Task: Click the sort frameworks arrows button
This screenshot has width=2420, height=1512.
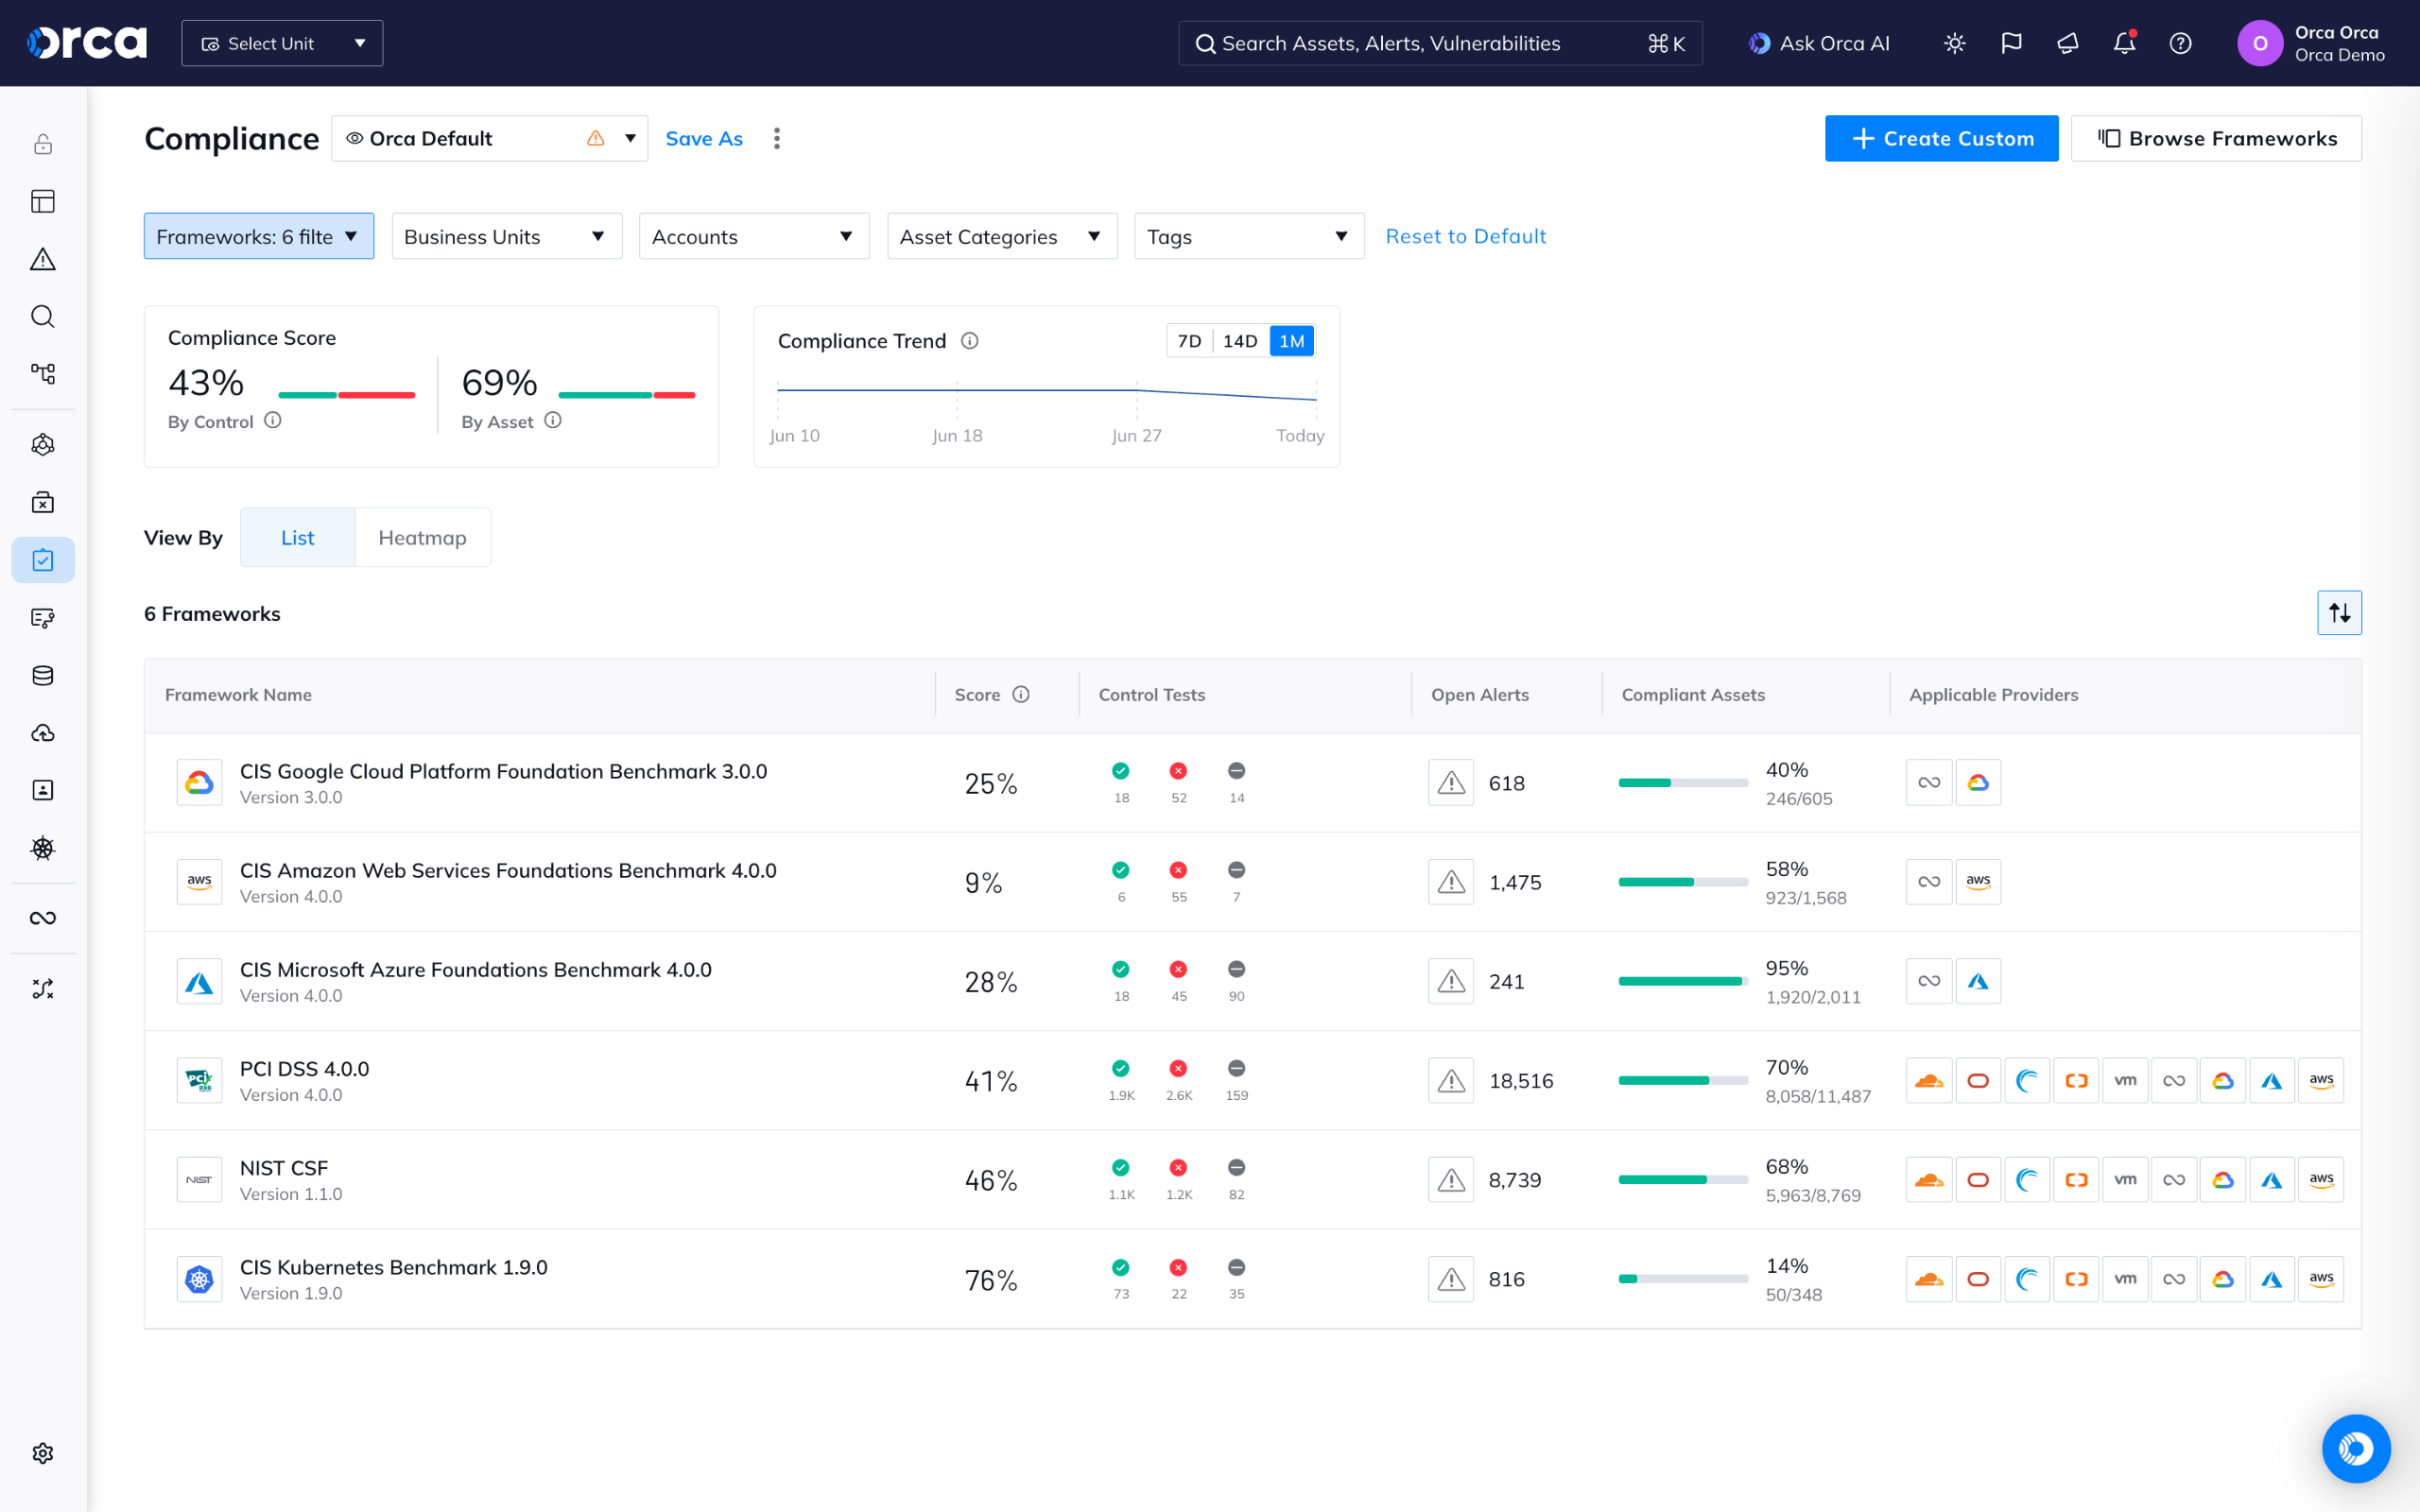Action: 2339,613
